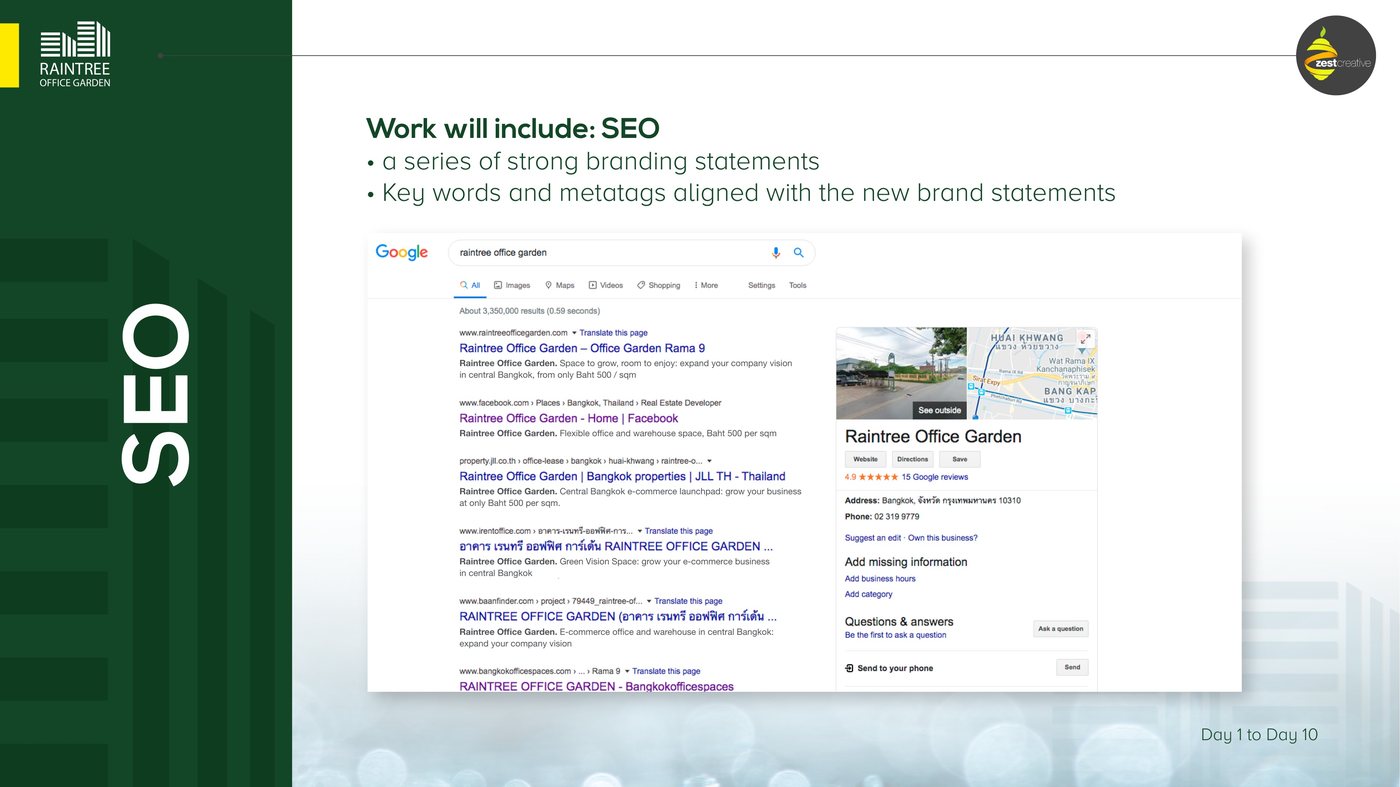This screenshot has height=787, width=1400.
Task: Expand dropdown arrow beside raintreeofficegarden.com URL
Action: point(574,332)
